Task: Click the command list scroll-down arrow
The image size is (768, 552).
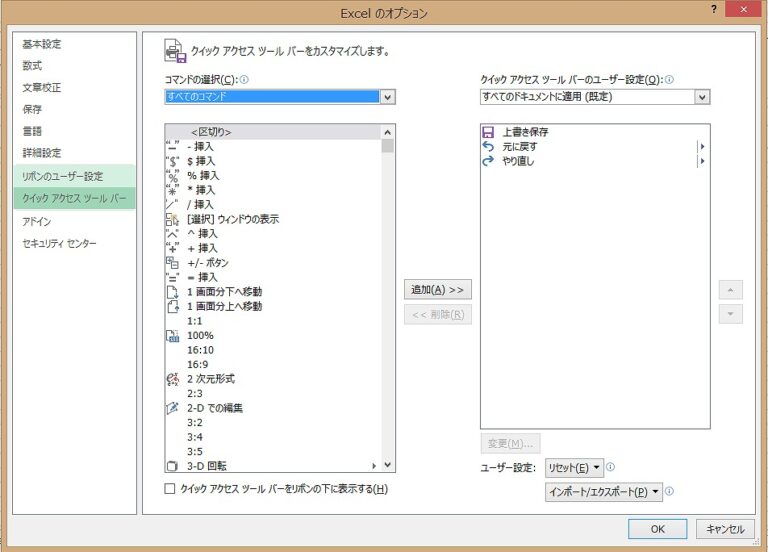Action: coord(388,465)
